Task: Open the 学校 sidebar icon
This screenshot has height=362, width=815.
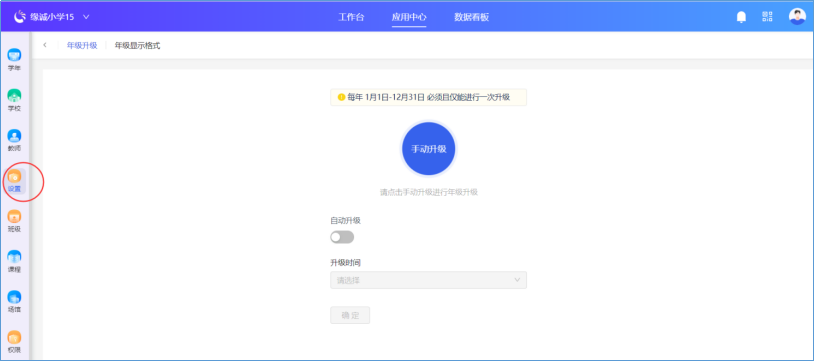Action: point(15,100)
